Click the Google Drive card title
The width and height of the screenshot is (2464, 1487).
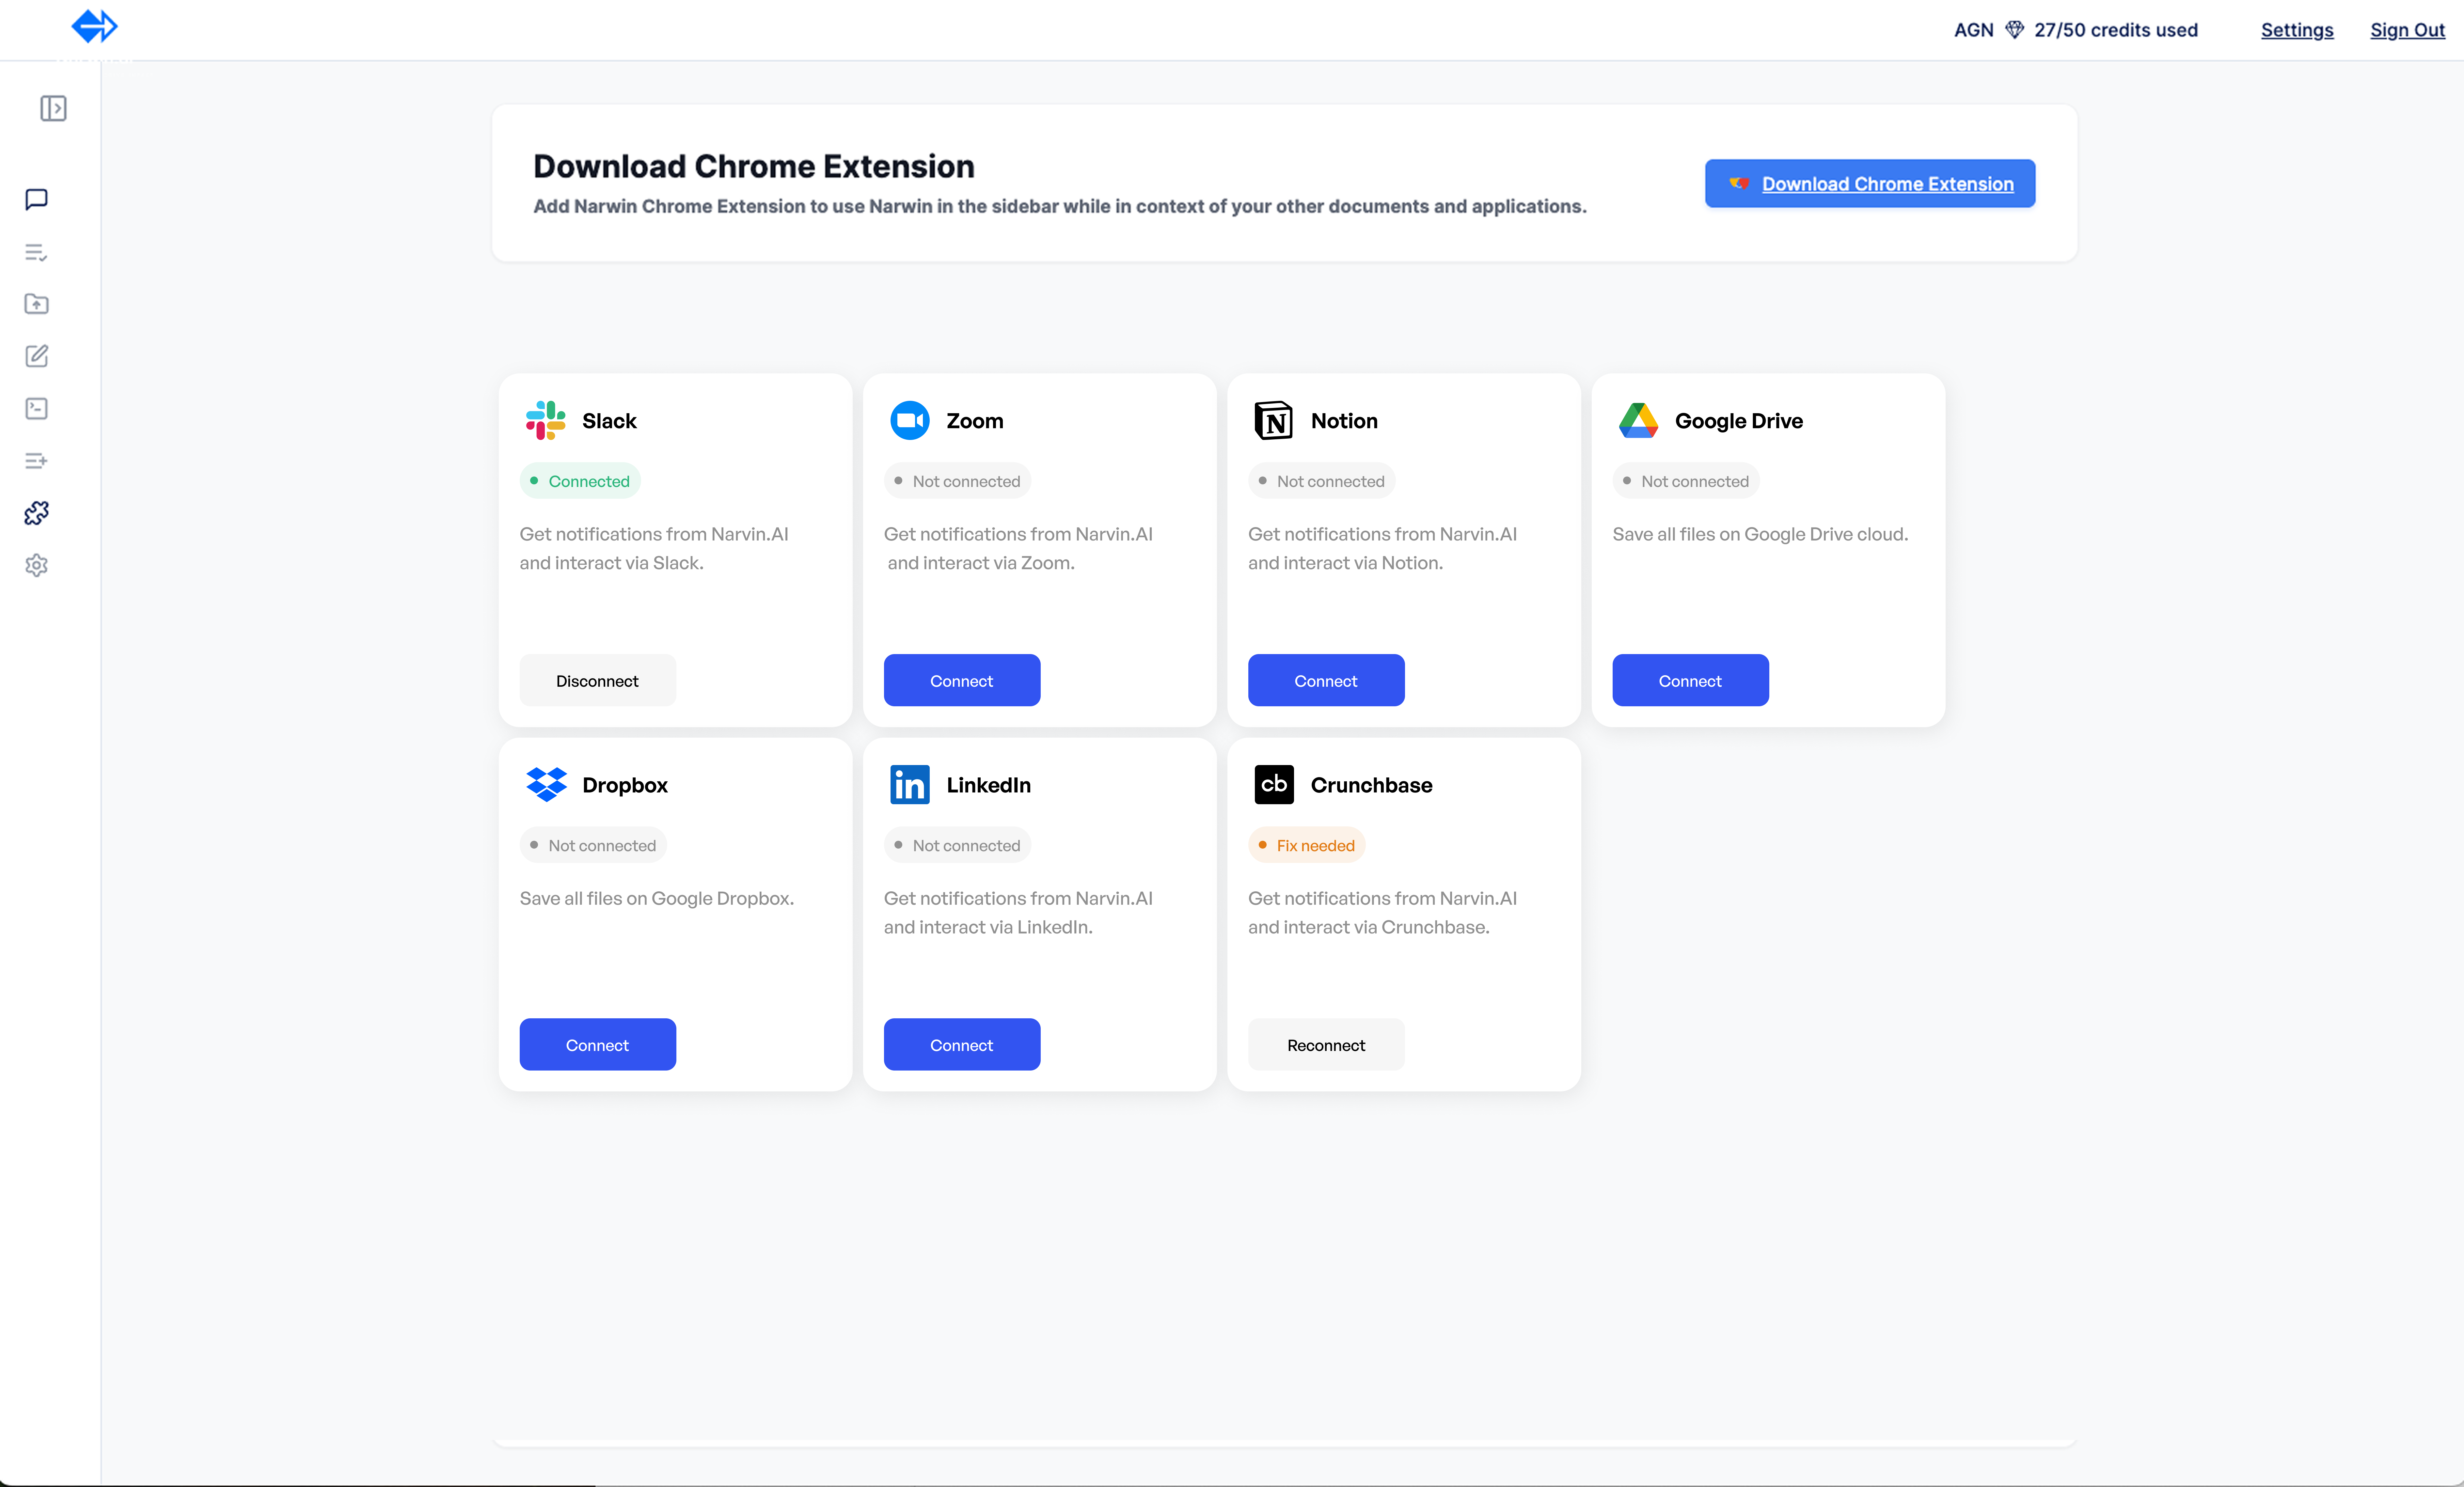click(x=1739, y=421)
